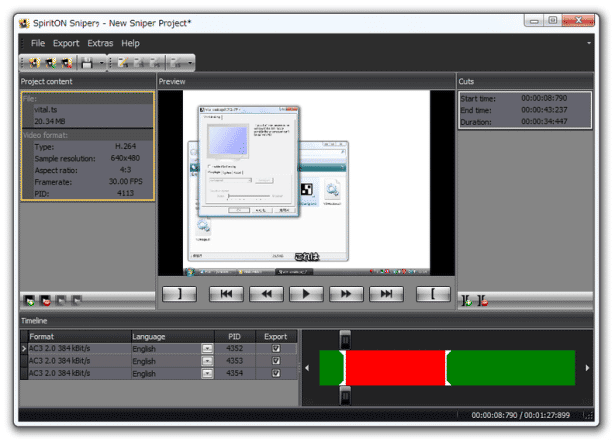Click the 640x480 sample resolution value
The image size is (615, 442).
125,158
